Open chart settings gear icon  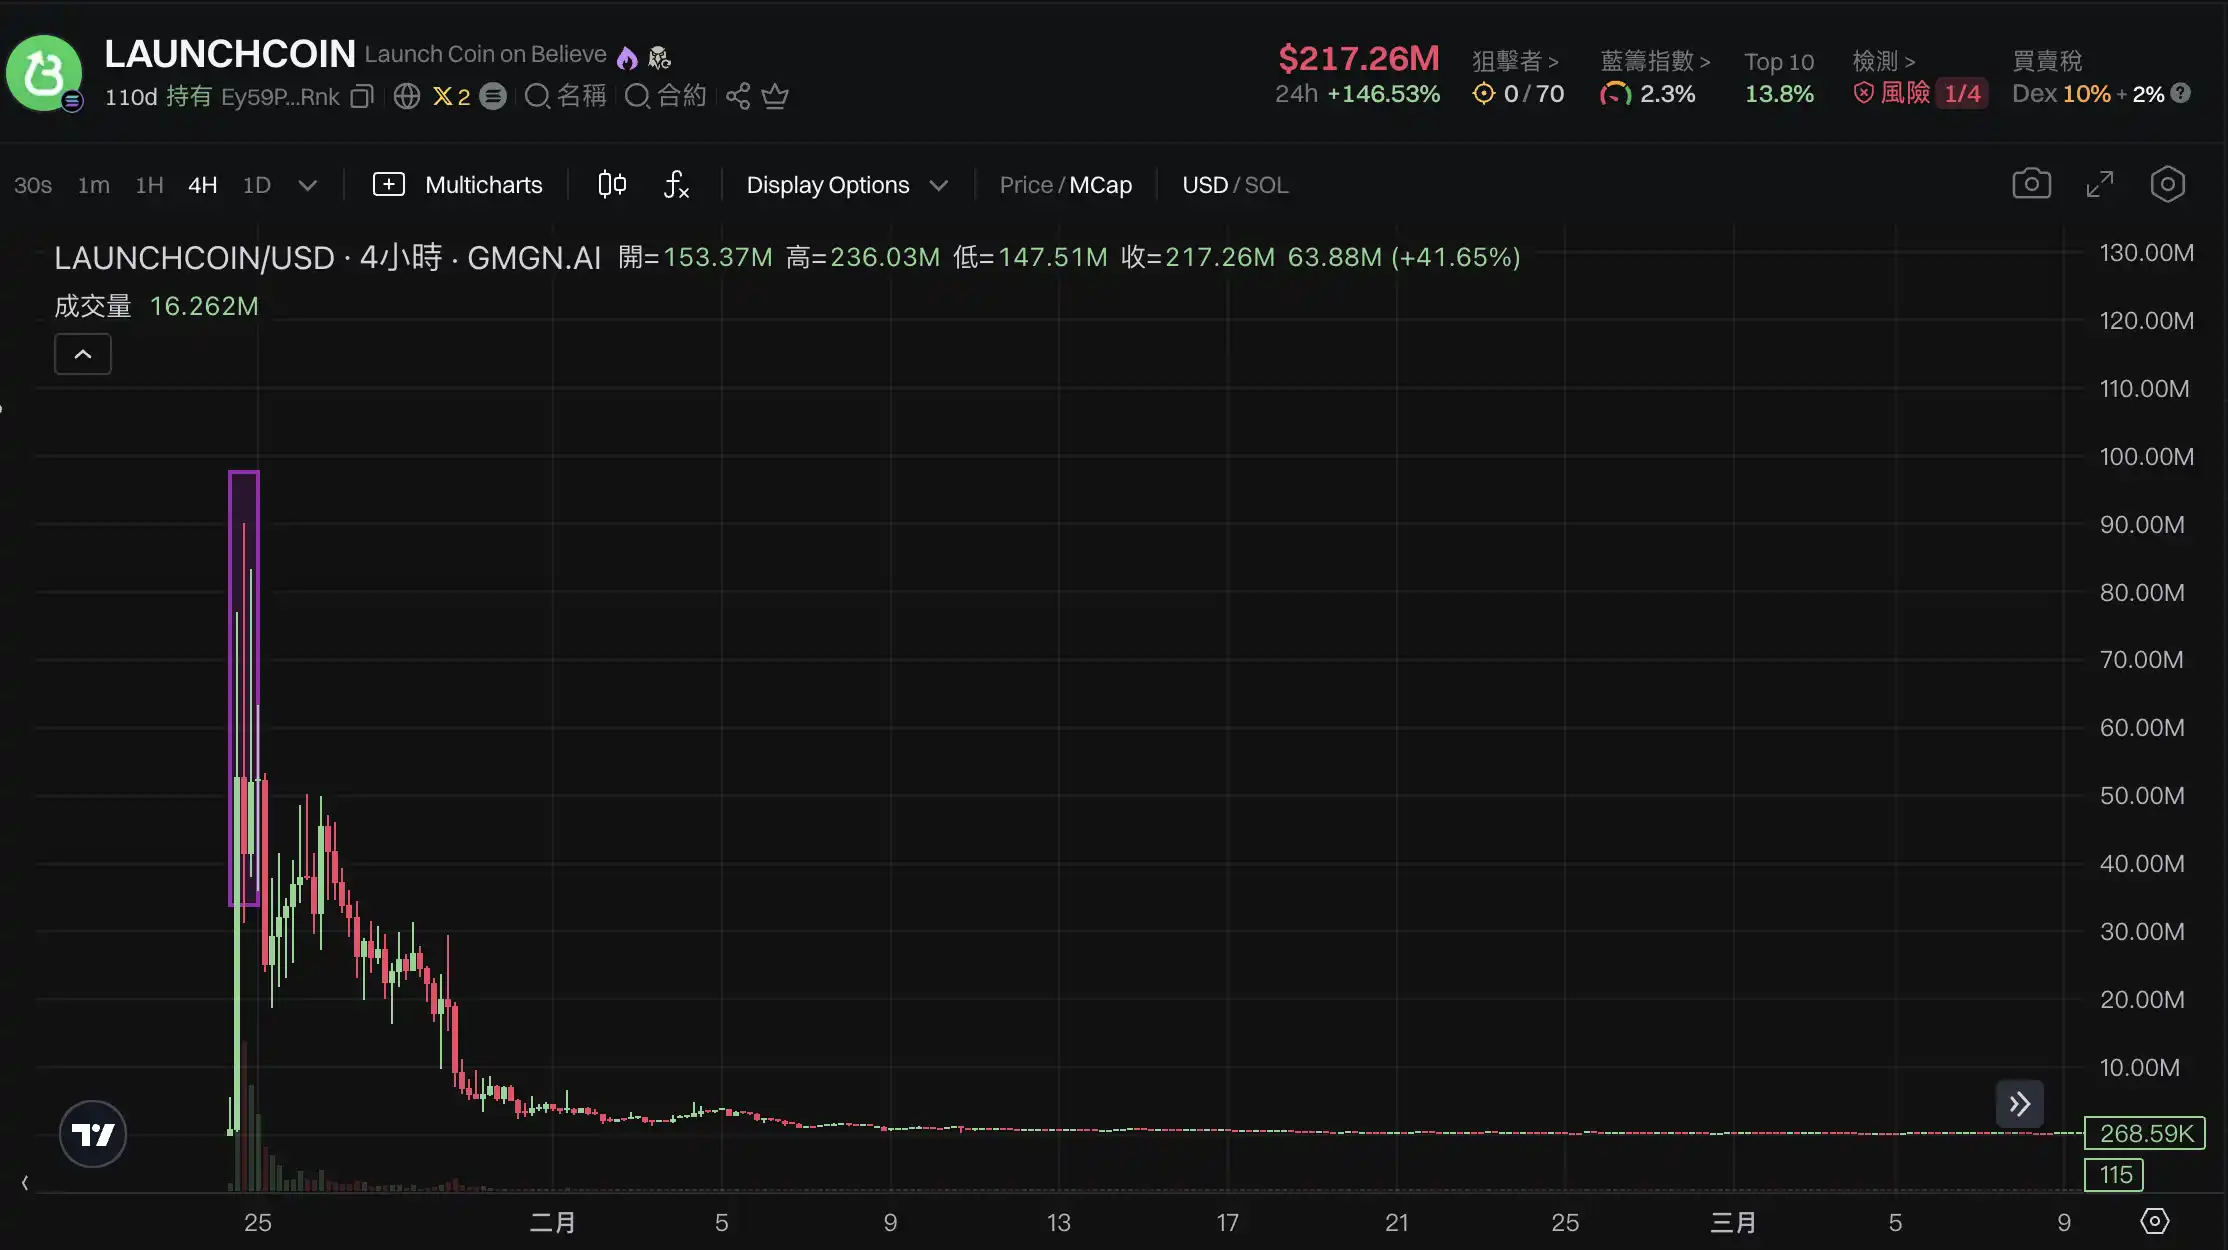pos(2168,184)
